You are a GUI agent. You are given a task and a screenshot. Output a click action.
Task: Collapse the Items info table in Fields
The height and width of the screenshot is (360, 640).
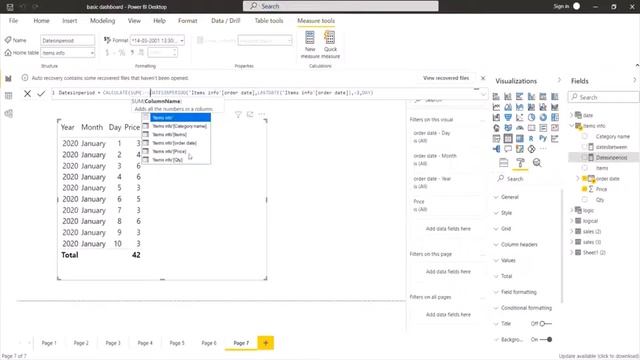tap(572, 126)
